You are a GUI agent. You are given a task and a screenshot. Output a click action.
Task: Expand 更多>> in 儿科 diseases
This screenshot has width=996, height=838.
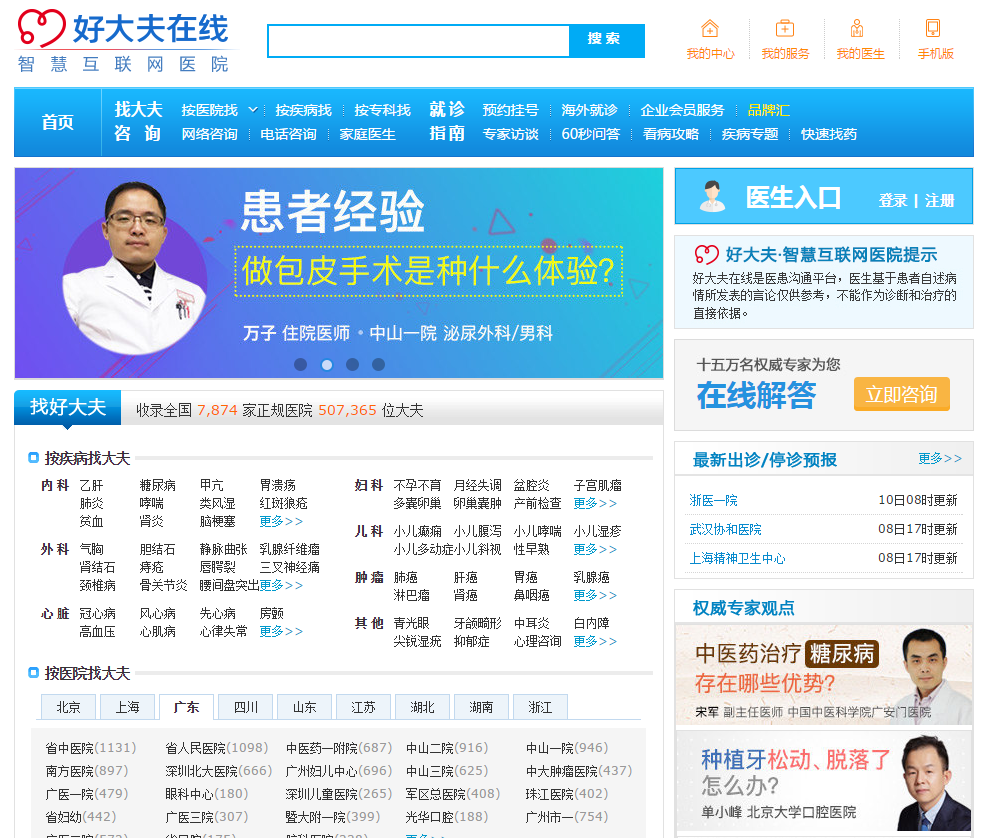pyautogui.click(x=595, y=549)
